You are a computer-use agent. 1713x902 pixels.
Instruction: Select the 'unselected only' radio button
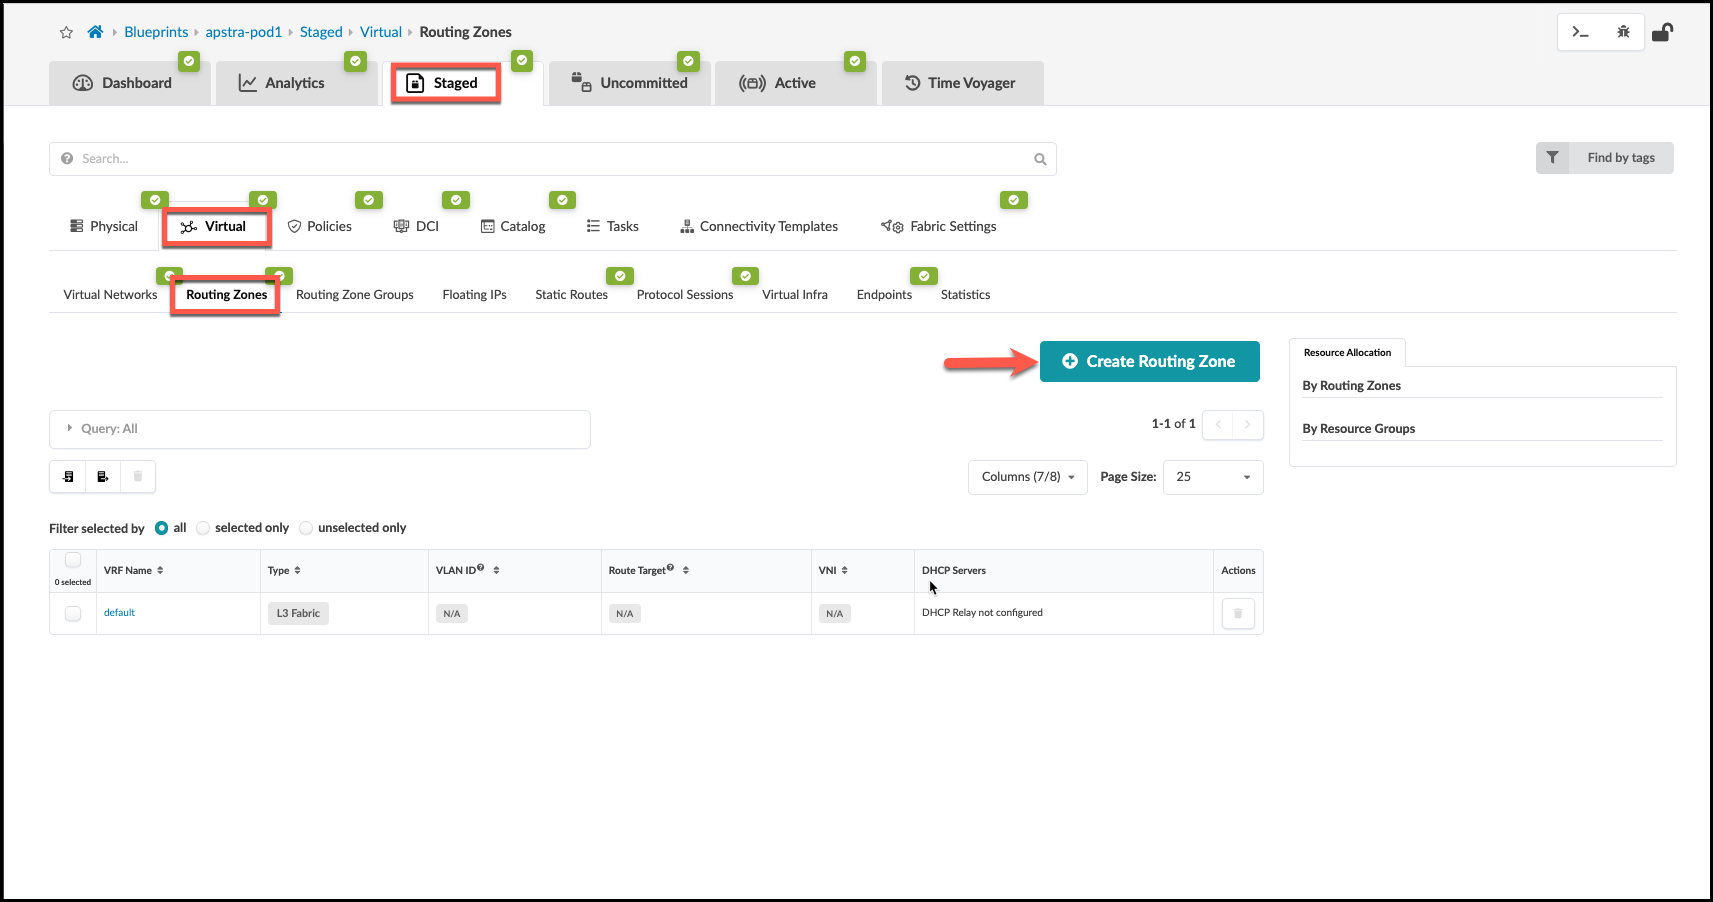(305, 527)
